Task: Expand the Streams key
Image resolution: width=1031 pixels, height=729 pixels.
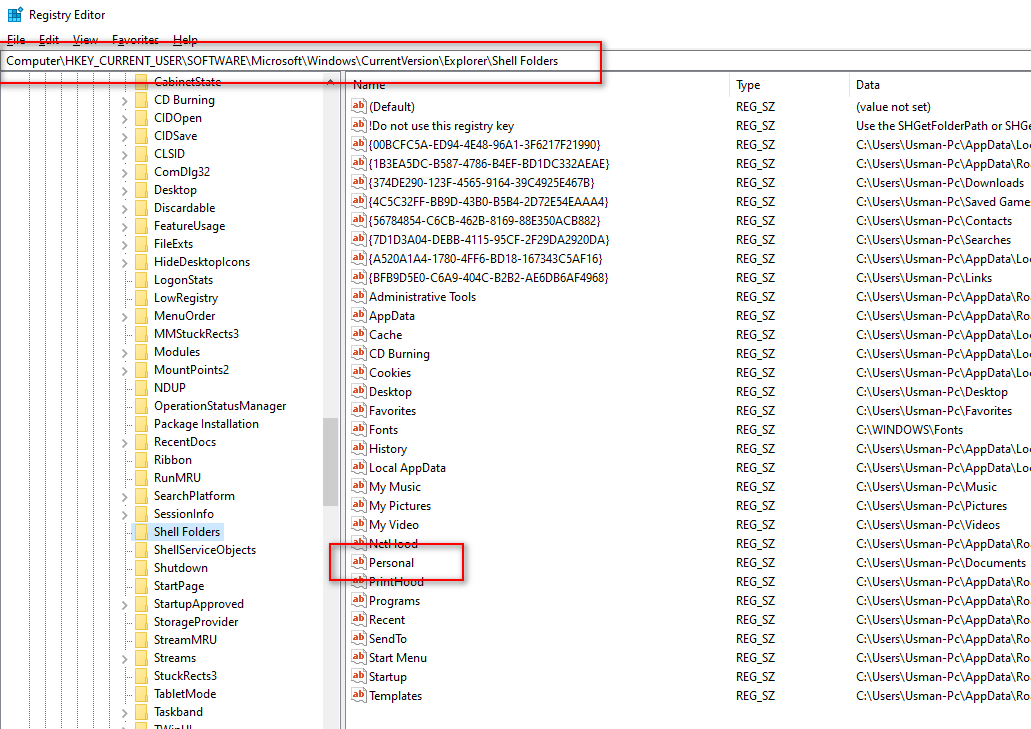Action: pyautogui.click(x=125, y=659)
